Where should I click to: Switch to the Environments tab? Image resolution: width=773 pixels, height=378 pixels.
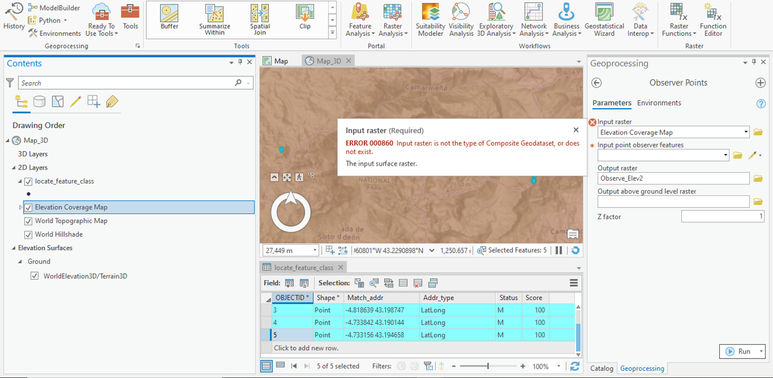[659, 103]
